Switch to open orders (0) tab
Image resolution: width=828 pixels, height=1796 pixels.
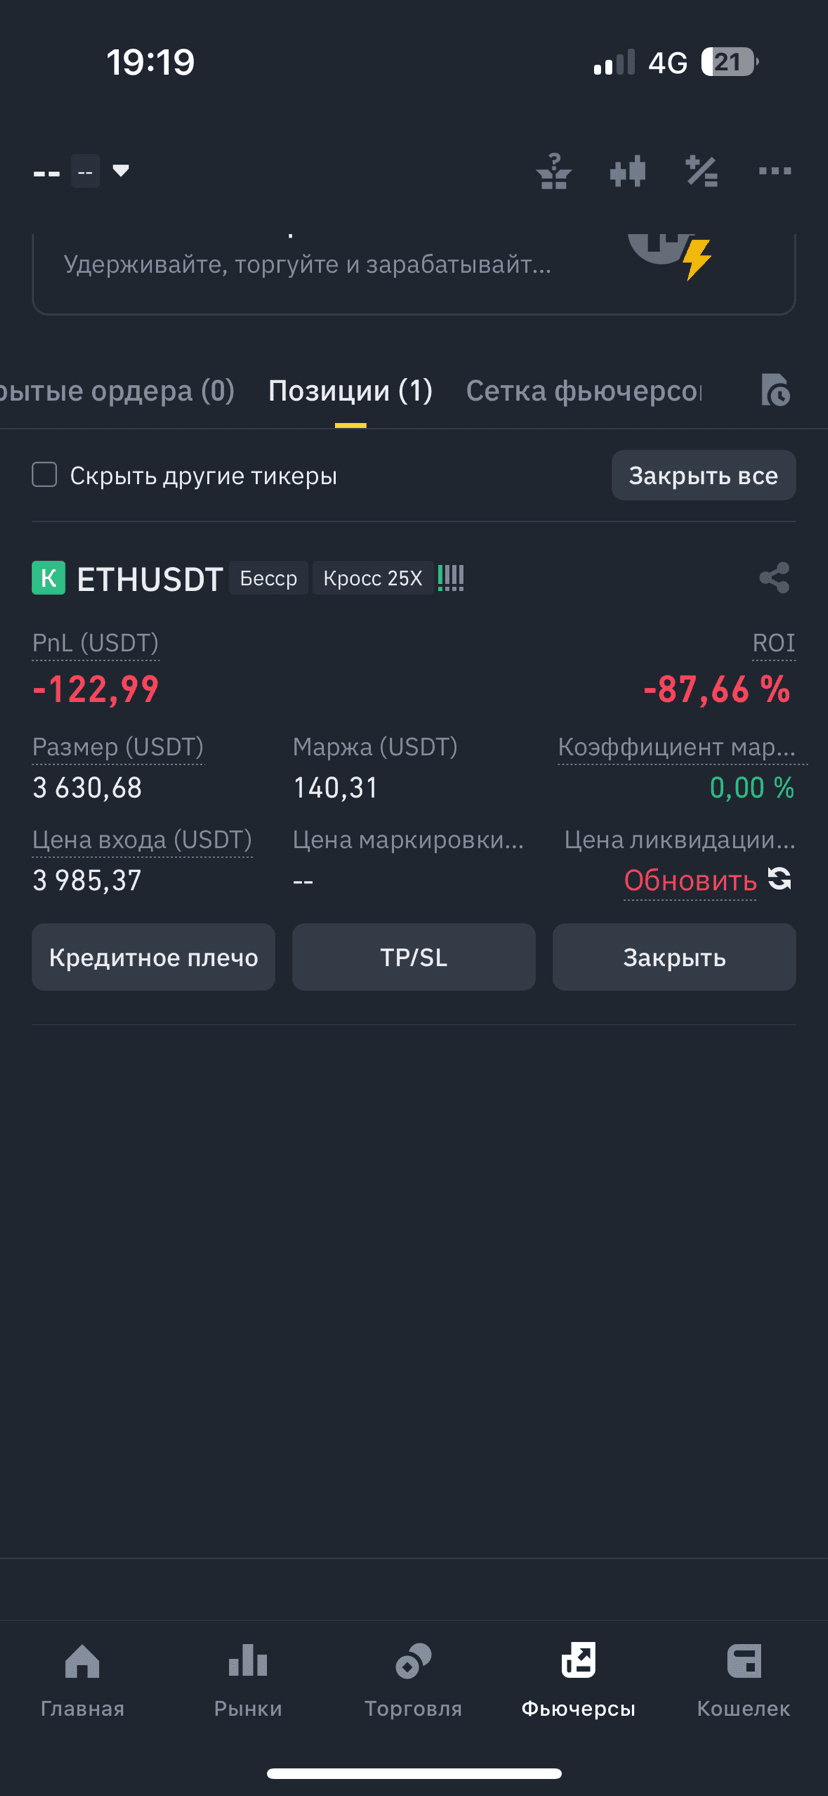(117, 390)
